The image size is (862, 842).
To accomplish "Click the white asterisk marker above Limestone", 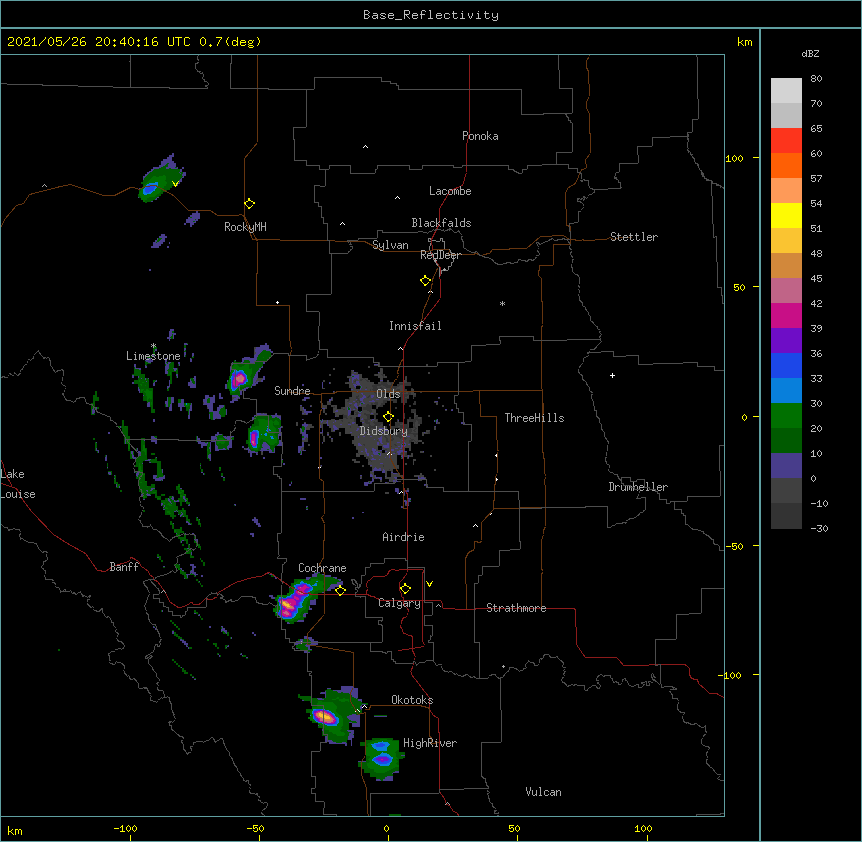I will pyautogui.click(x=153, y=346).
